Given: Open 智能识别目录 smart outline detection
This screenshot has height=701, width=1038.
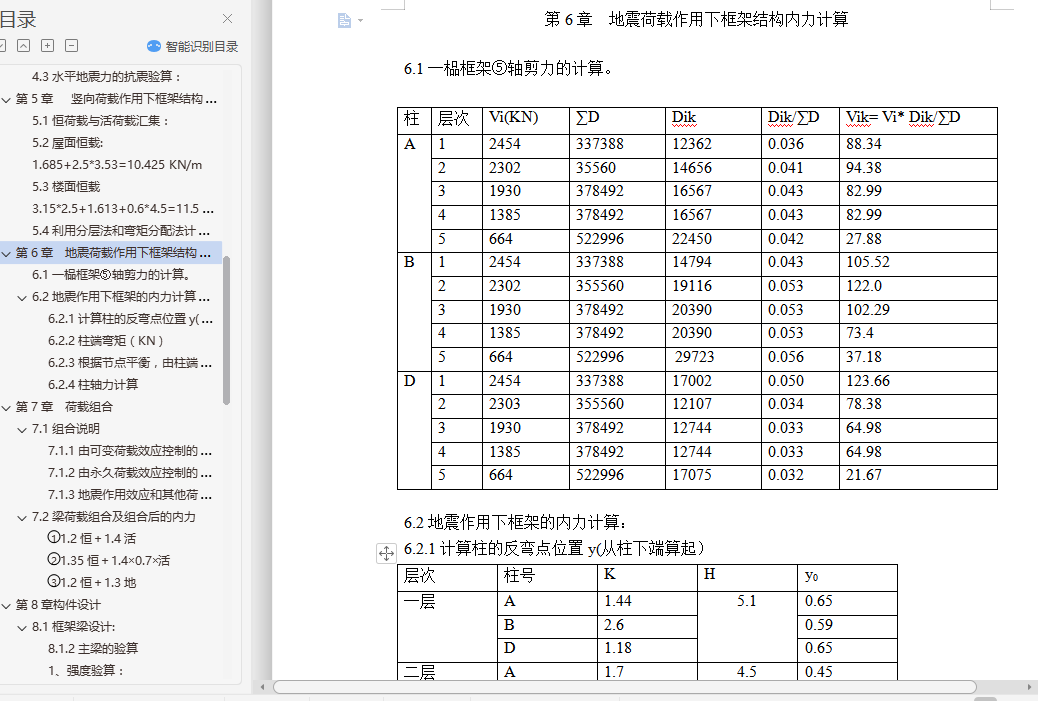Looking at the screenshot, I should (x=201, y=46).
